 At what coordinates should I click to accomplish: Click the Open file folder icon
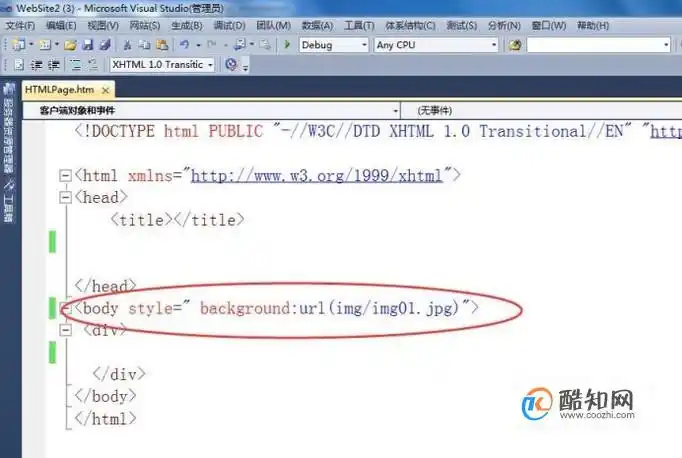coord(72,45)
